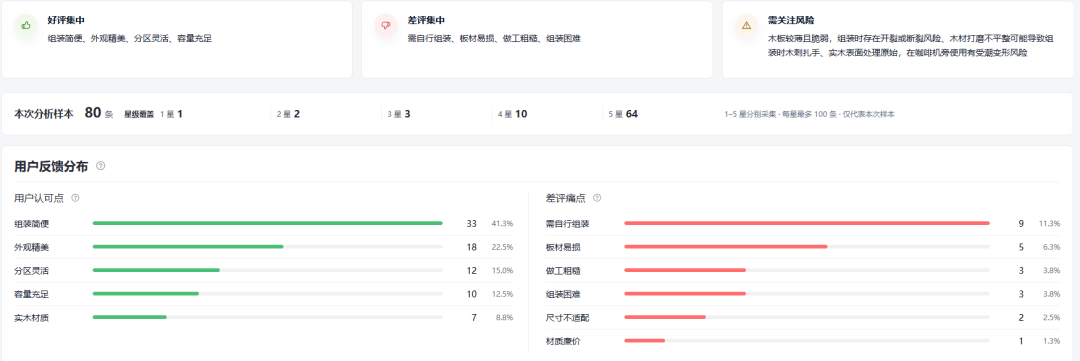Click the 实木材质 row label
The height and width of the screenshot is (361, 1080).
click(x=32, y=318)
